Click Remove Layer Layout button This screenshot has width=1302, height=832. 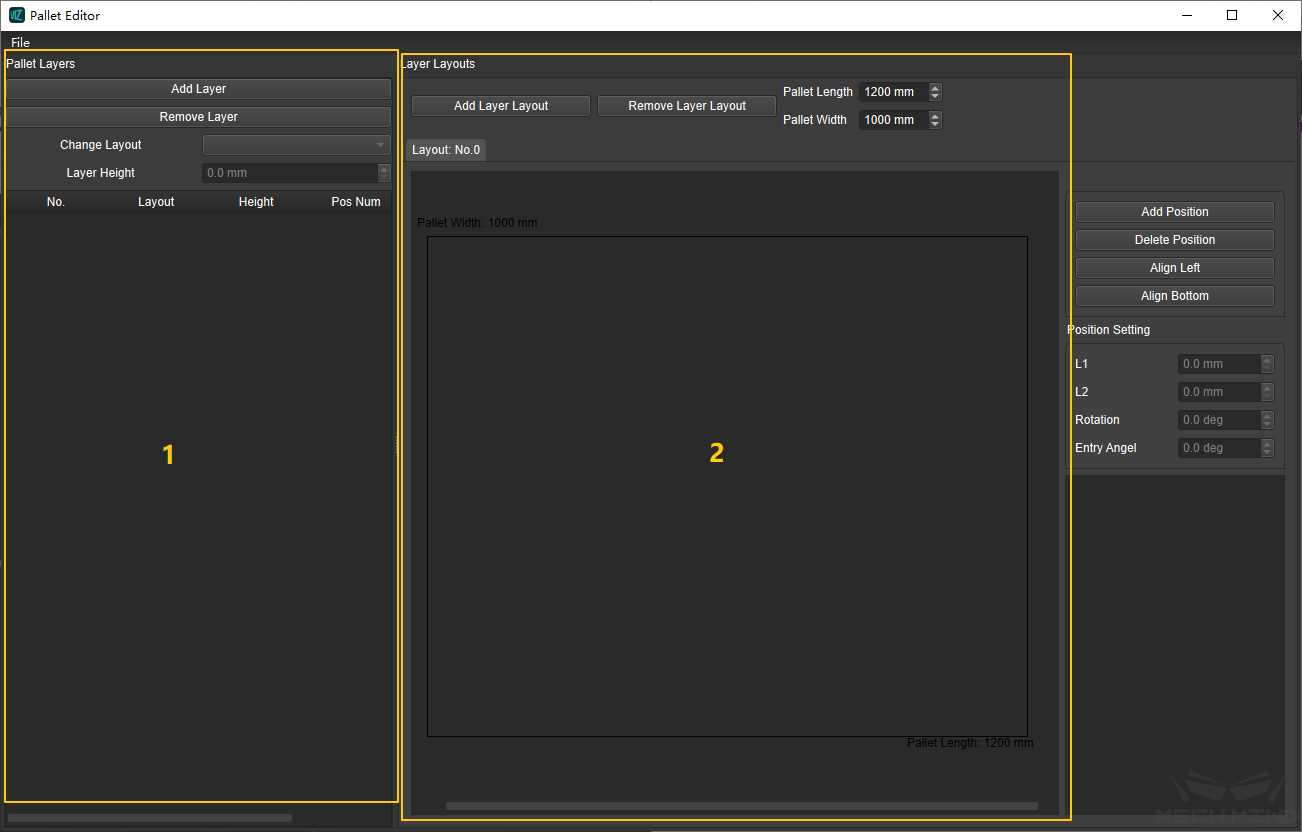(x=687, y=106)
